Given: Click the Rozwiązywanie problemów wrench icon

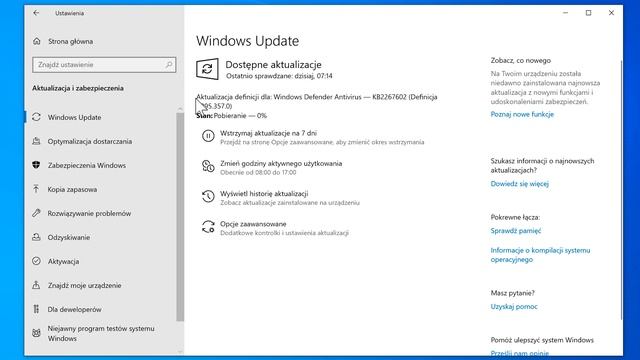Looking at the screenshot, I should pyautogui.click(x=36, y=213).
